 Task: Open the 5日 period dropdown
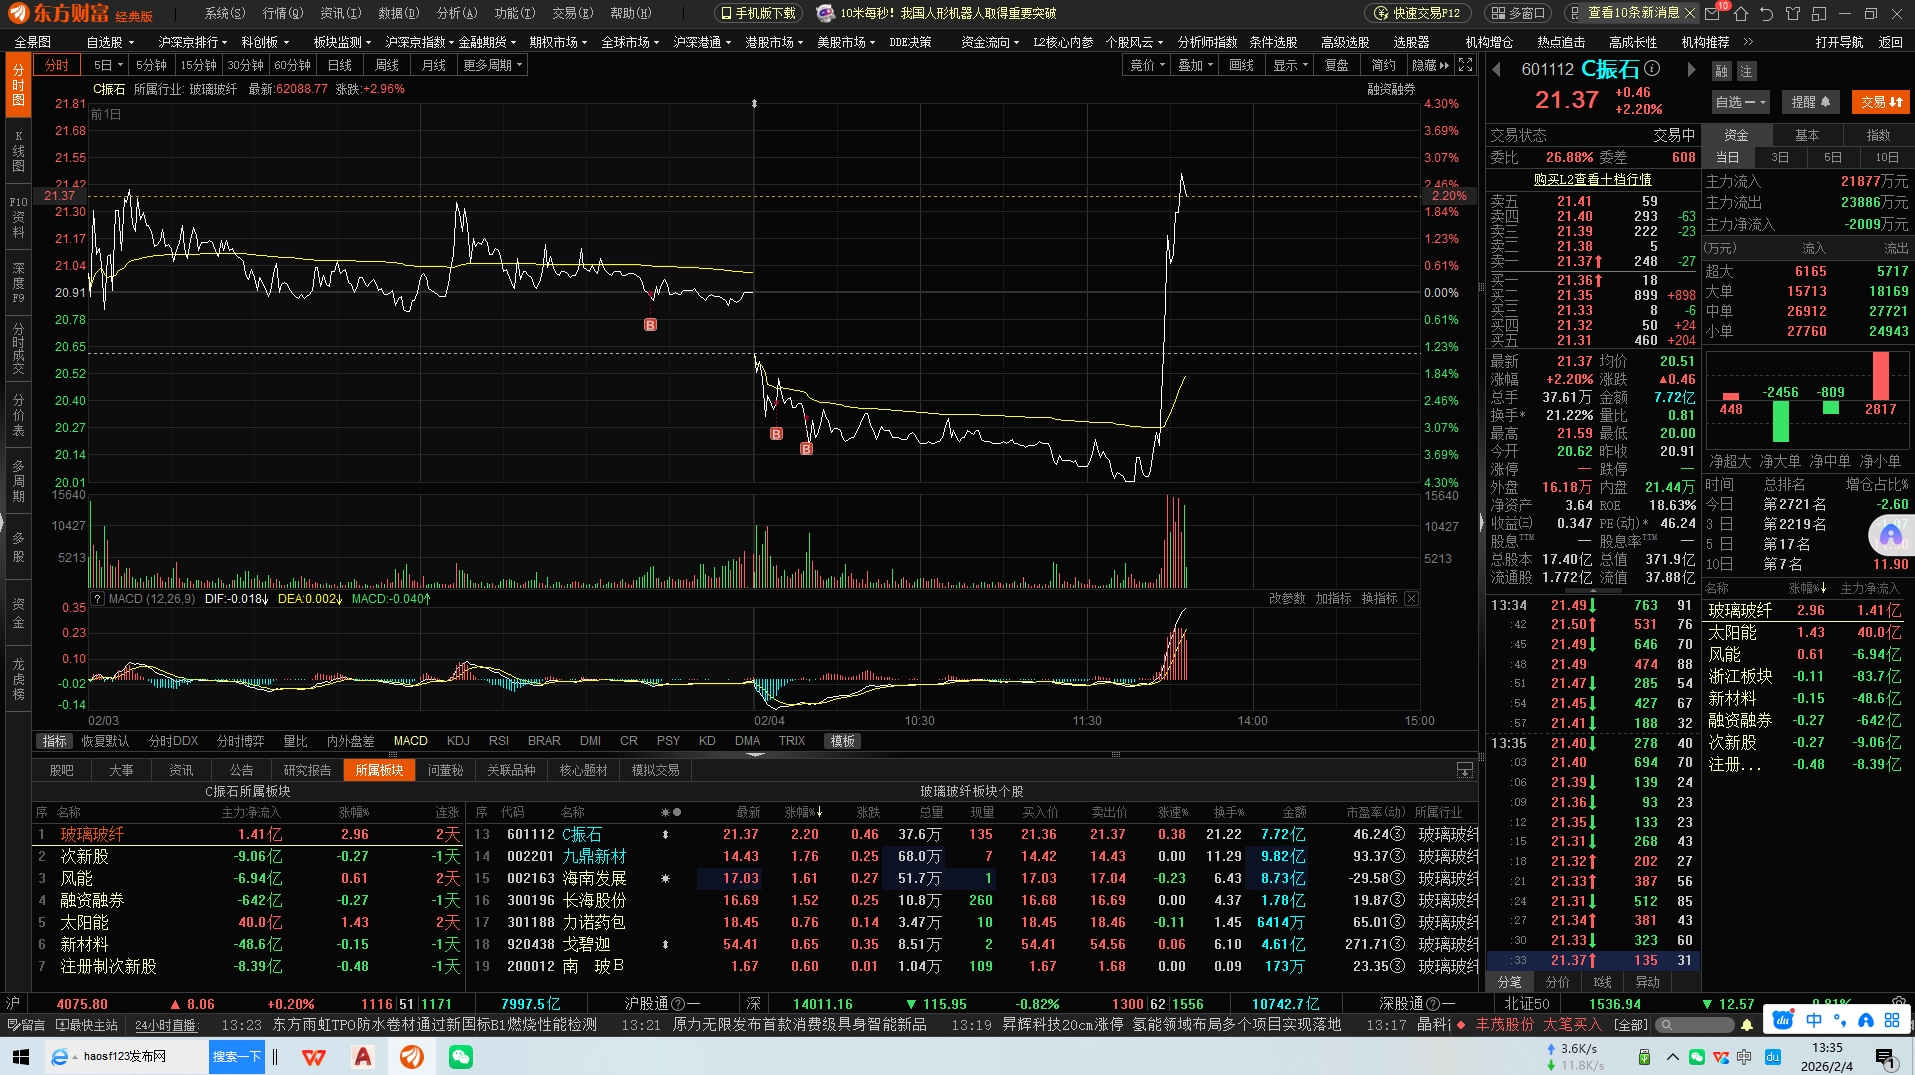point(108,65)
